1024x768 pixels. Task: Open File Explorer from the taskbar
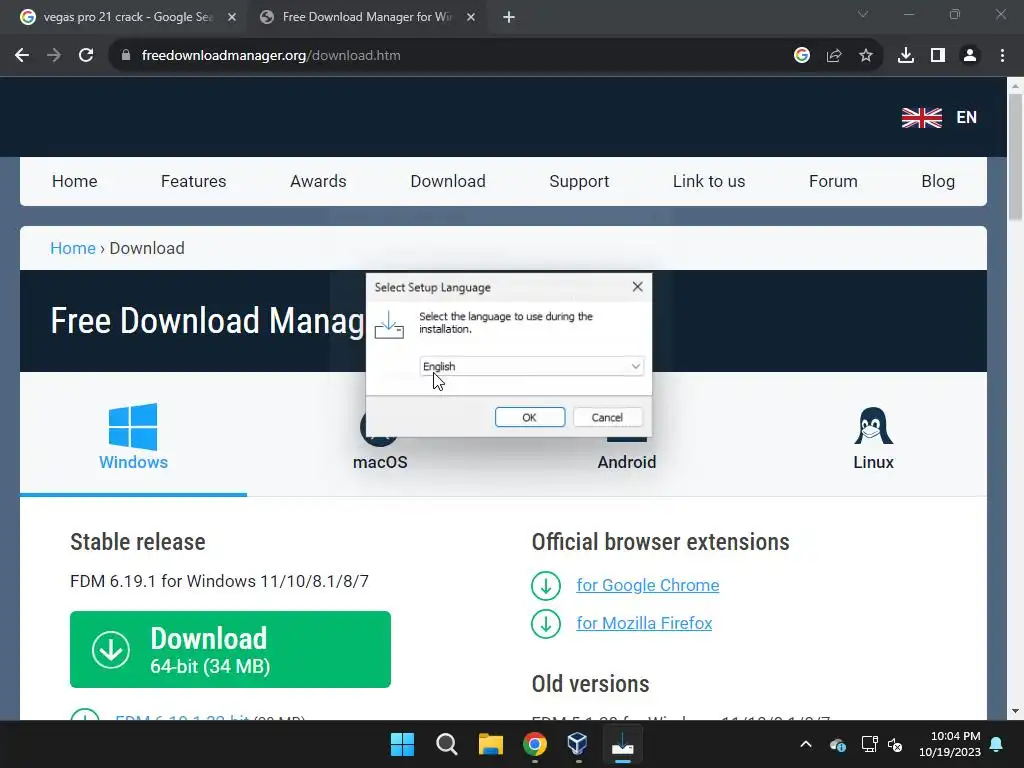coord(490,744)
